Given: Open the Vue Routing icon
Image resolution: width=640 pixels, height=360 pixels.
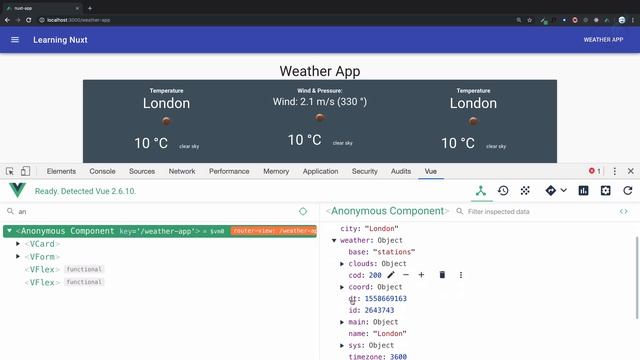Looking at the screenshot, I should point(551,191).
